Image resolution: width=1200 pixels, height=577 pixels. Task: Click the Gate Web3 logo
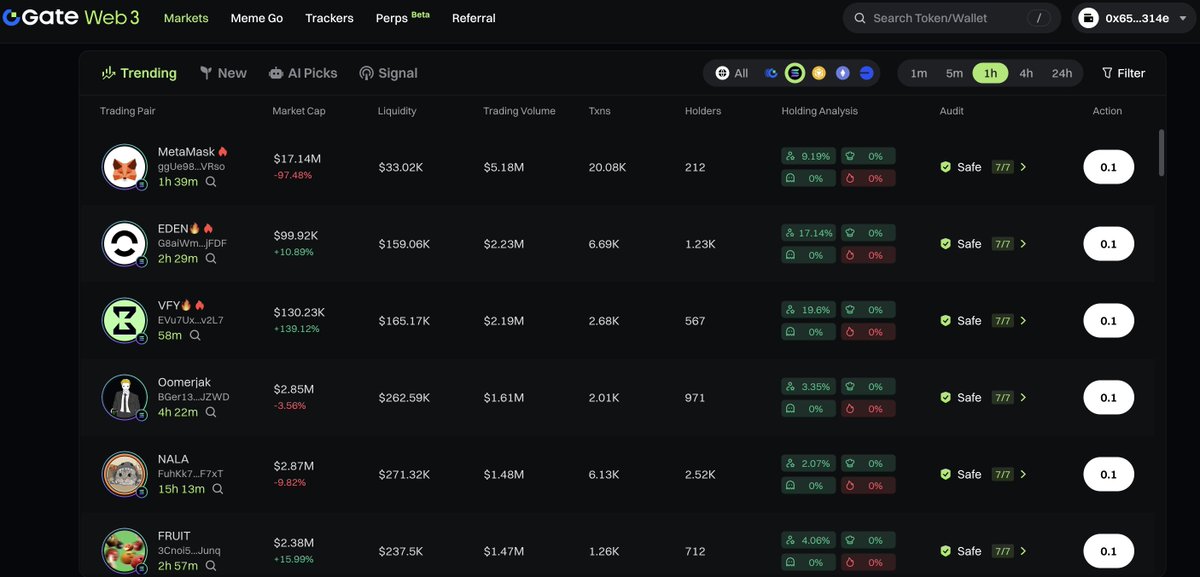71,18
